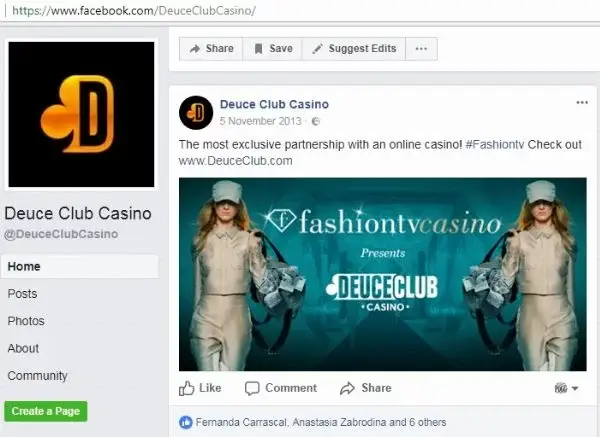Viewport: 600px width, 437px height.
Task: Open the Photos sidebar section
Action: pyautogui.click(x=26, y=321)
